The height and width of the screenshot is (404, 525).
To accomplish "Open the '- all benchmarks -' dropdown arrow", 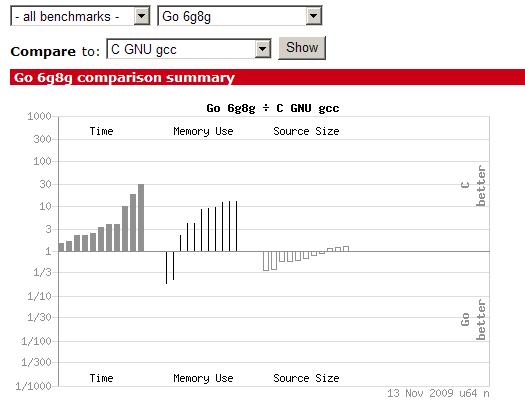I will [x=142, y=16].
